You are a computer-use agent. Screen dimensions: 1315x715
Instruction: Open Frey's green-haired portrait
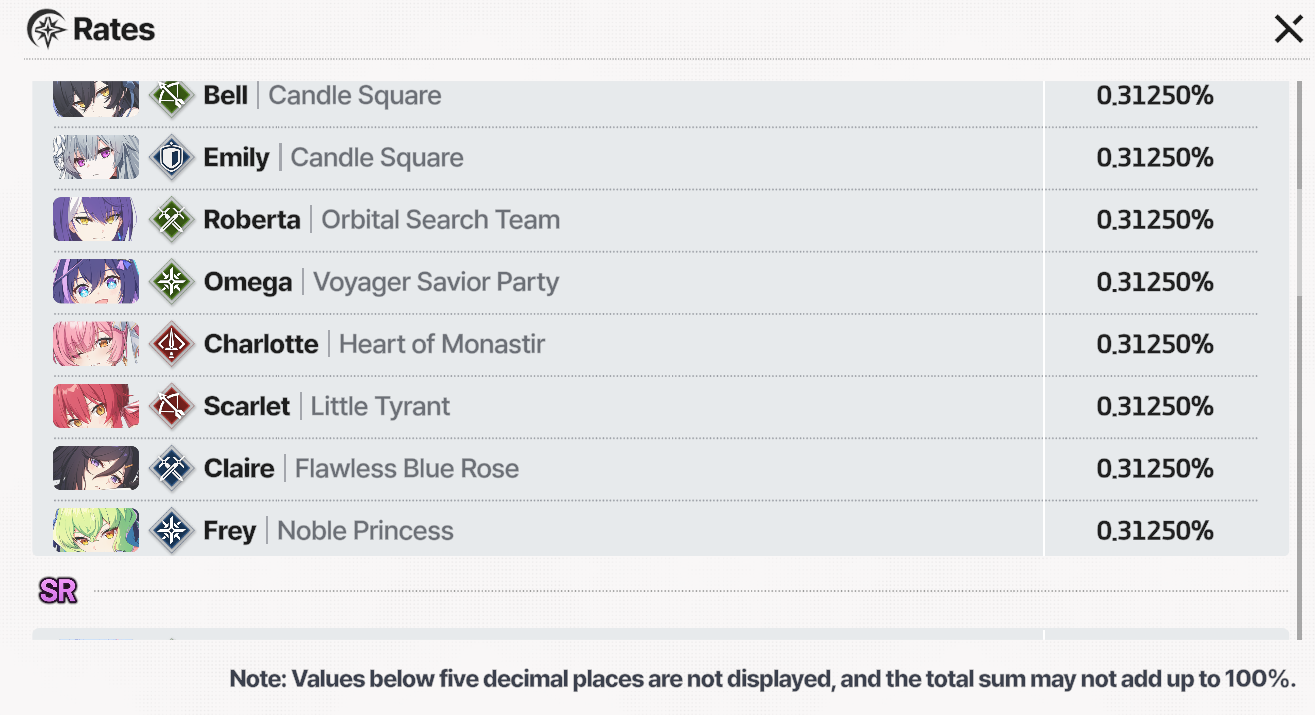click(96, 530)
